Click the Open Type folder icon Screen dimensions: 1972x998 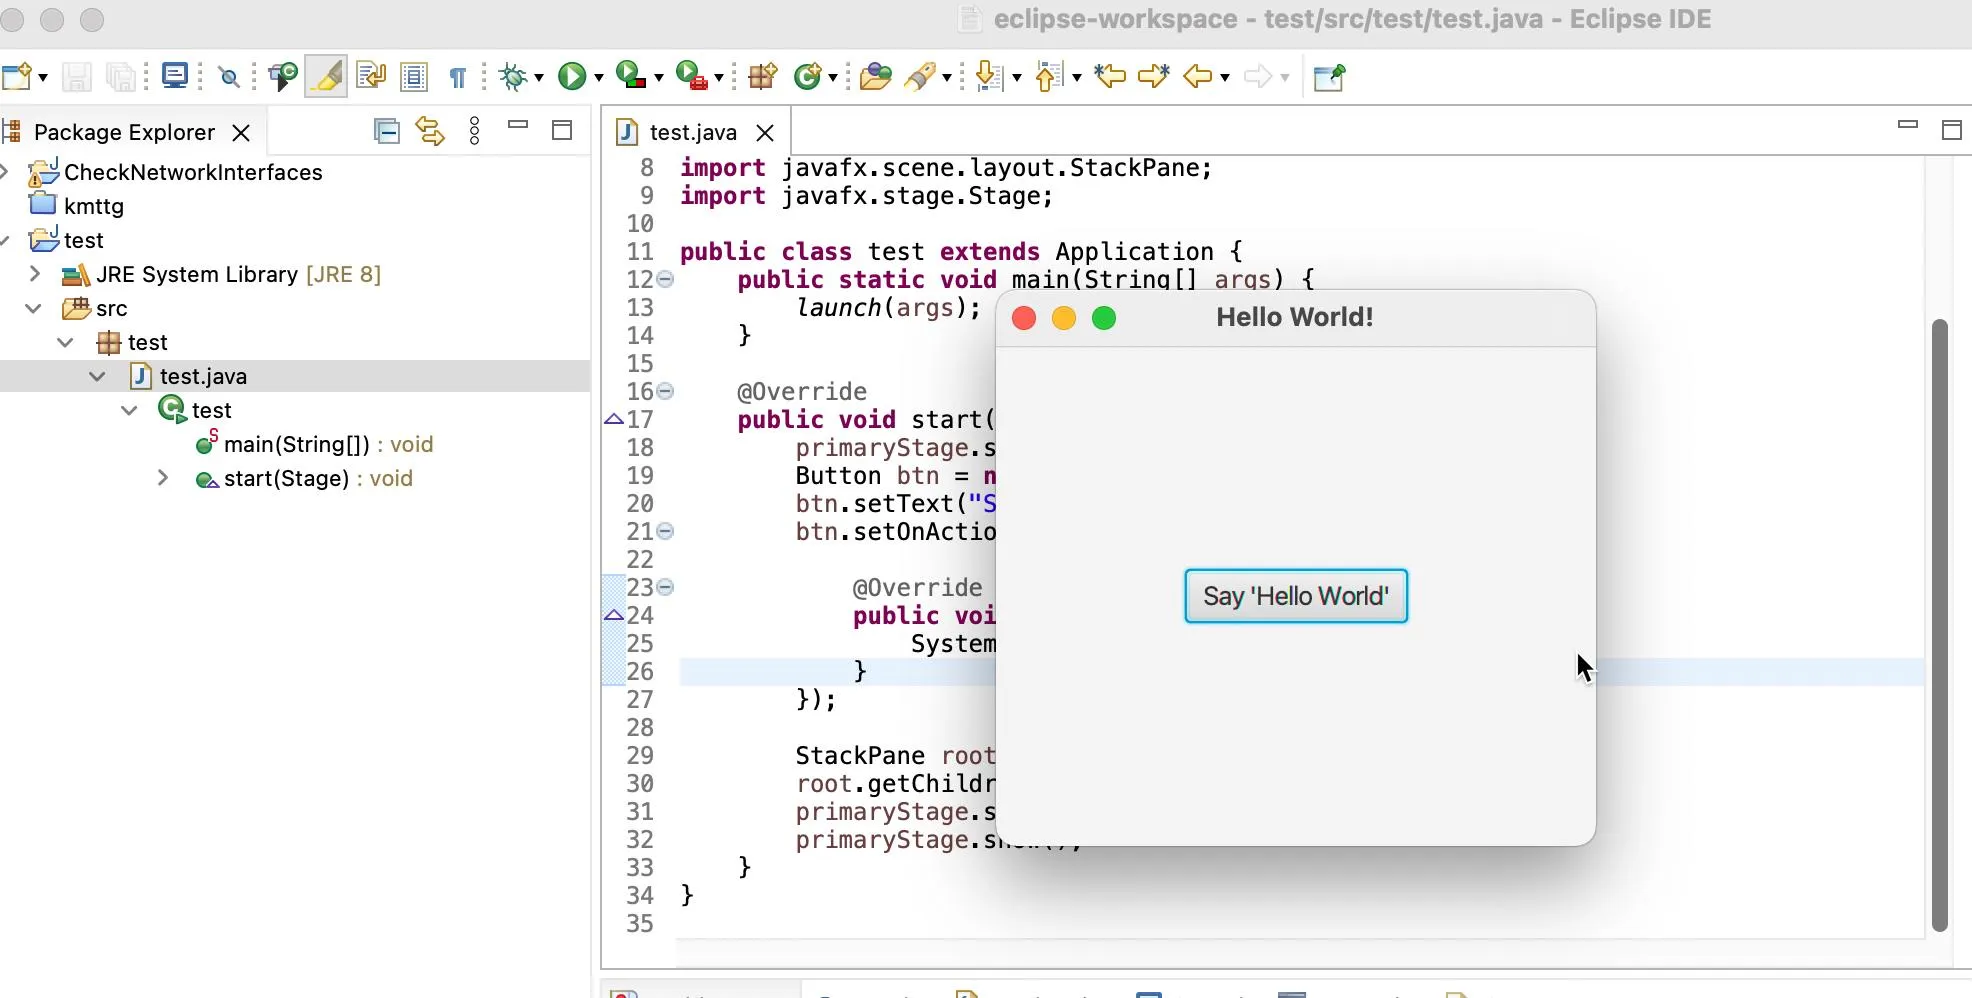coord(875,77)
